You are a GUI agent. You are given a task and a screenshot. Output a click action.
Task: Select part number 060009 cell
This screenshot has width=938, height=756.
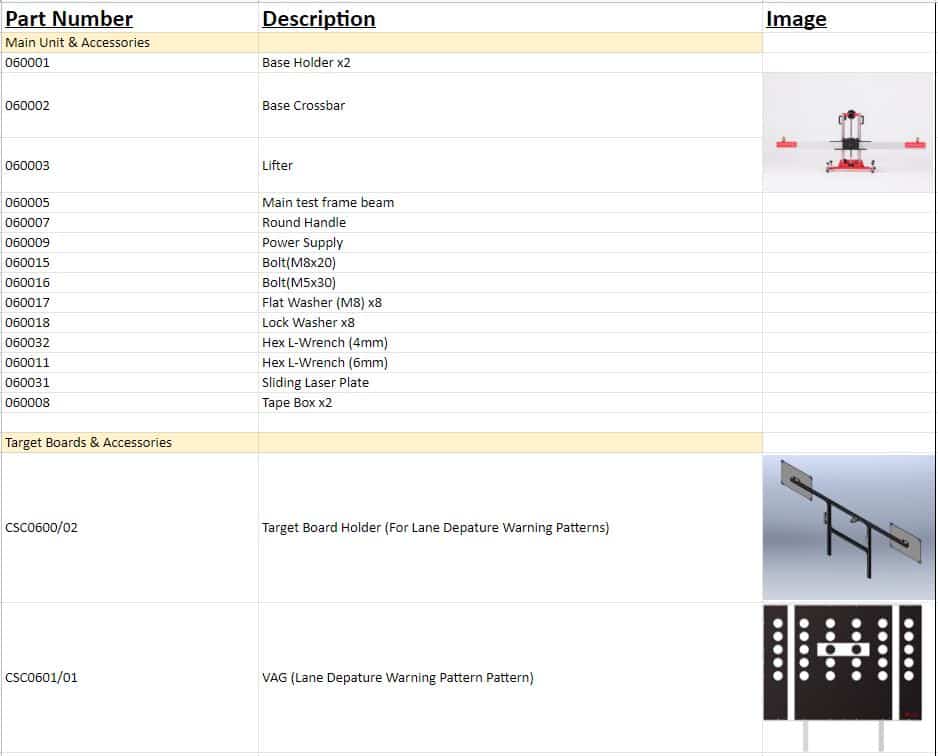click(x=129, y=243)
